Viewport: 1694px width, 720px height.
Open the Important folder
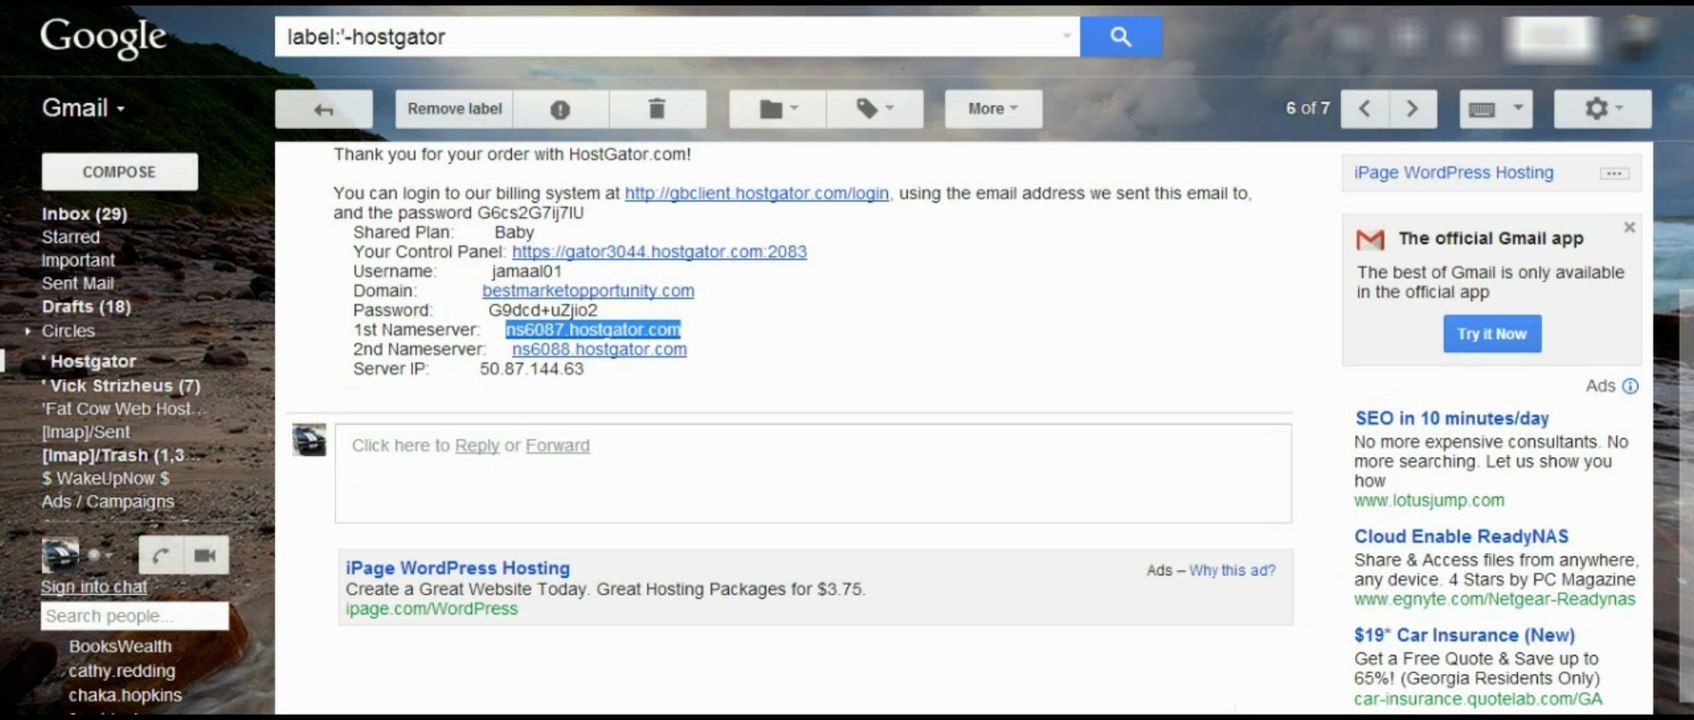78,260
